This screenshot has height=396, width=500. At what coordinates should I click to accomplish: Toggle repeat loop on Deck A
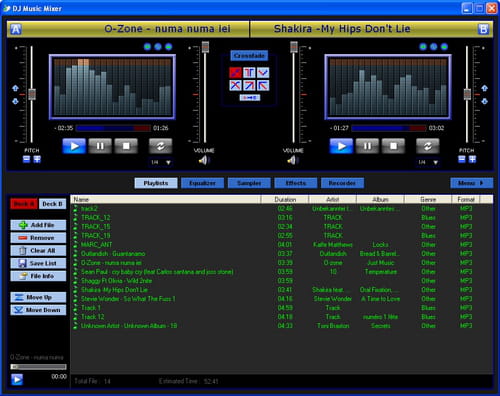point(160,146)
